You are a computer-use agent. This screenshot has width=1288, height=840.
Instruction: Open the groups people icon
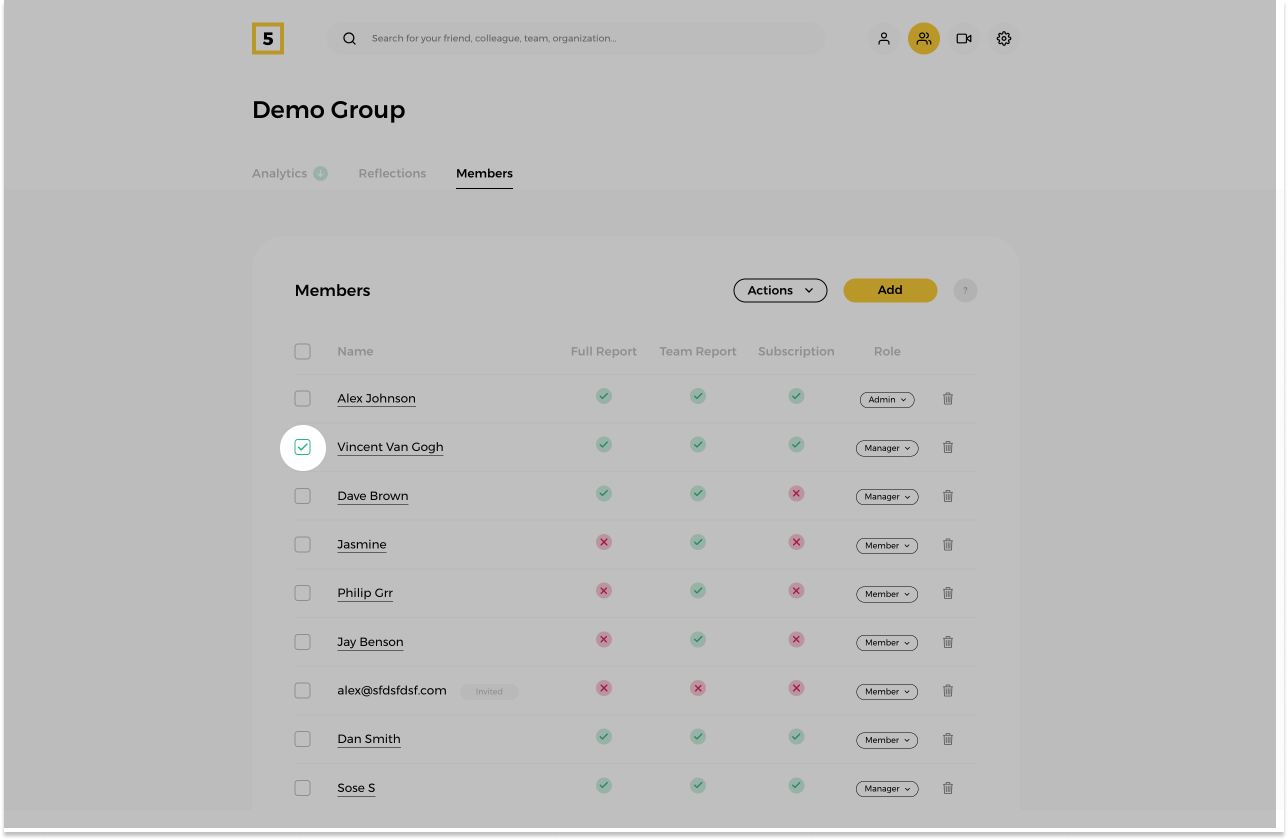[923, 39]
